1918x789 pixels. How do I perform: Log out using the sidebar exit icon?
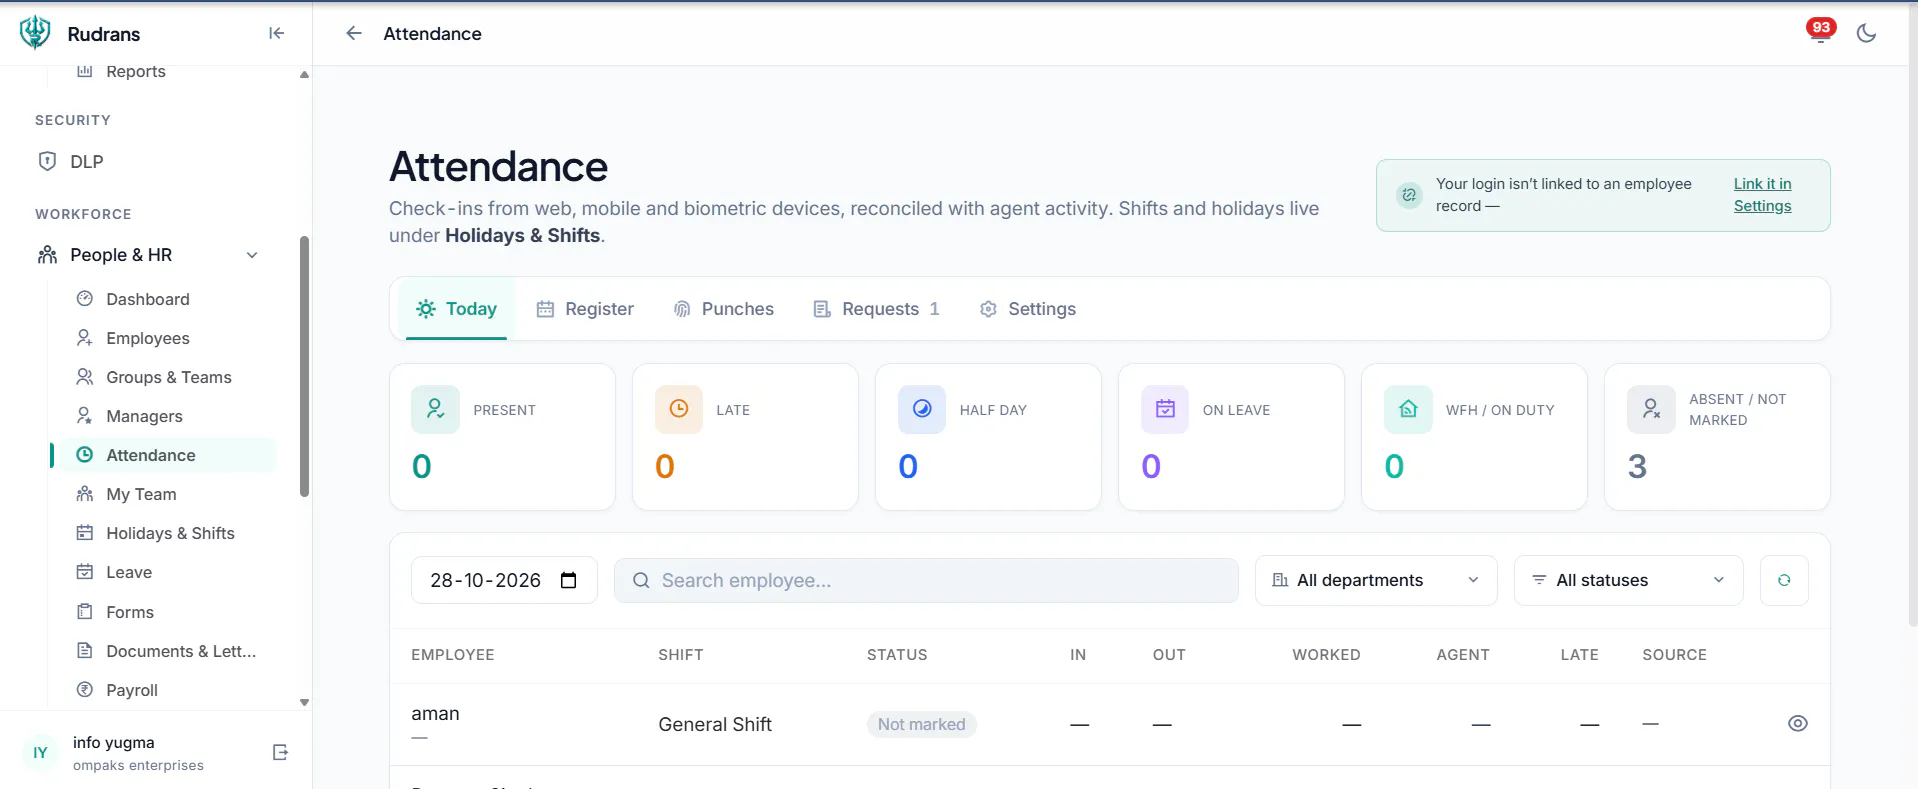pyautogui.click(x=280, y=752)
